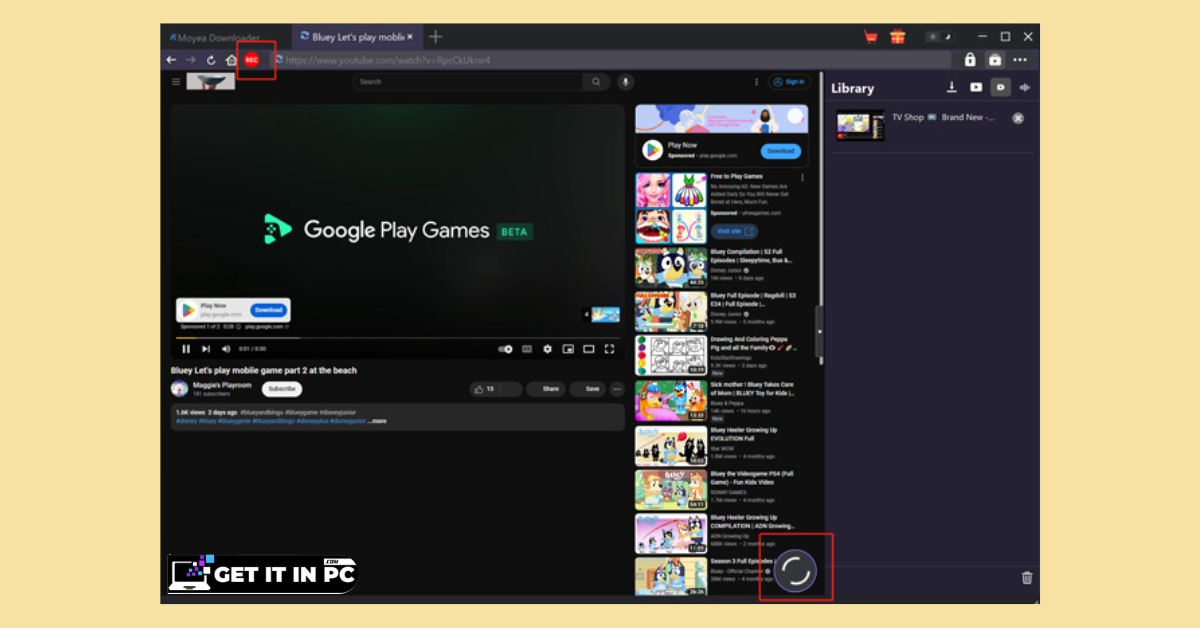This screenshot has width=1200, height=628.
Task: Switch to theater mode
Action: [588, 349]
